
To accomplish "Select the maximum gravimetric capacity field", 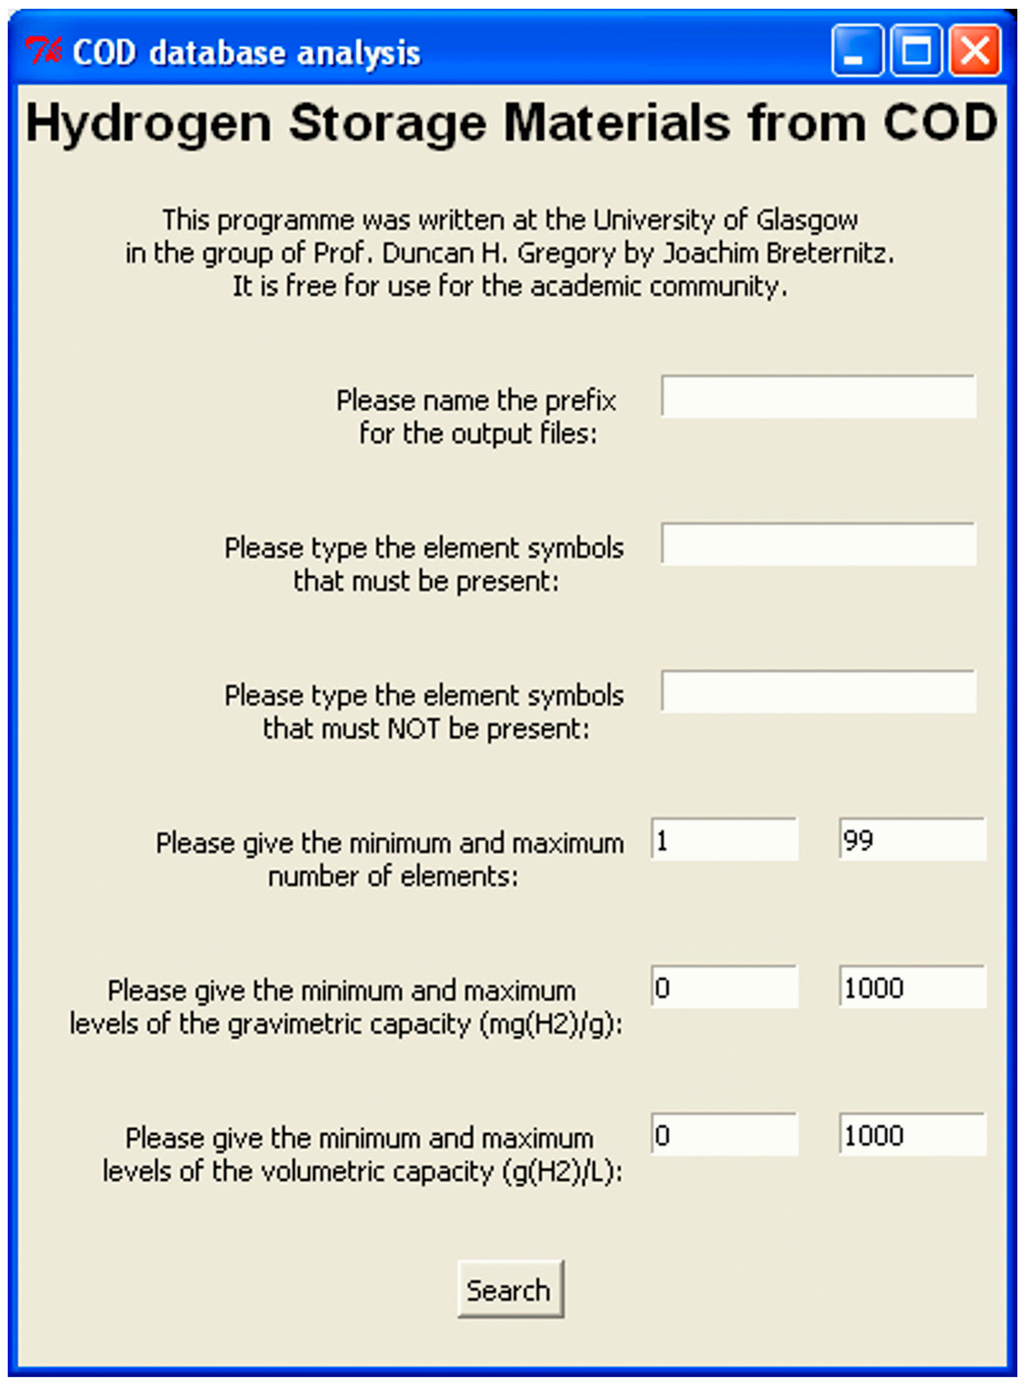I will (912, 988).
